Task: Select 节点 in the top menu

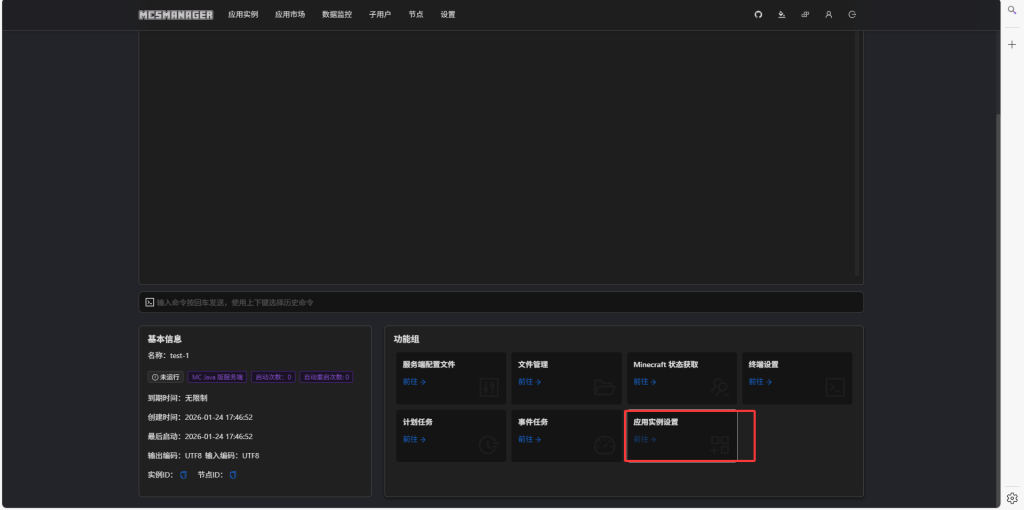Action: tap(415, 15)
